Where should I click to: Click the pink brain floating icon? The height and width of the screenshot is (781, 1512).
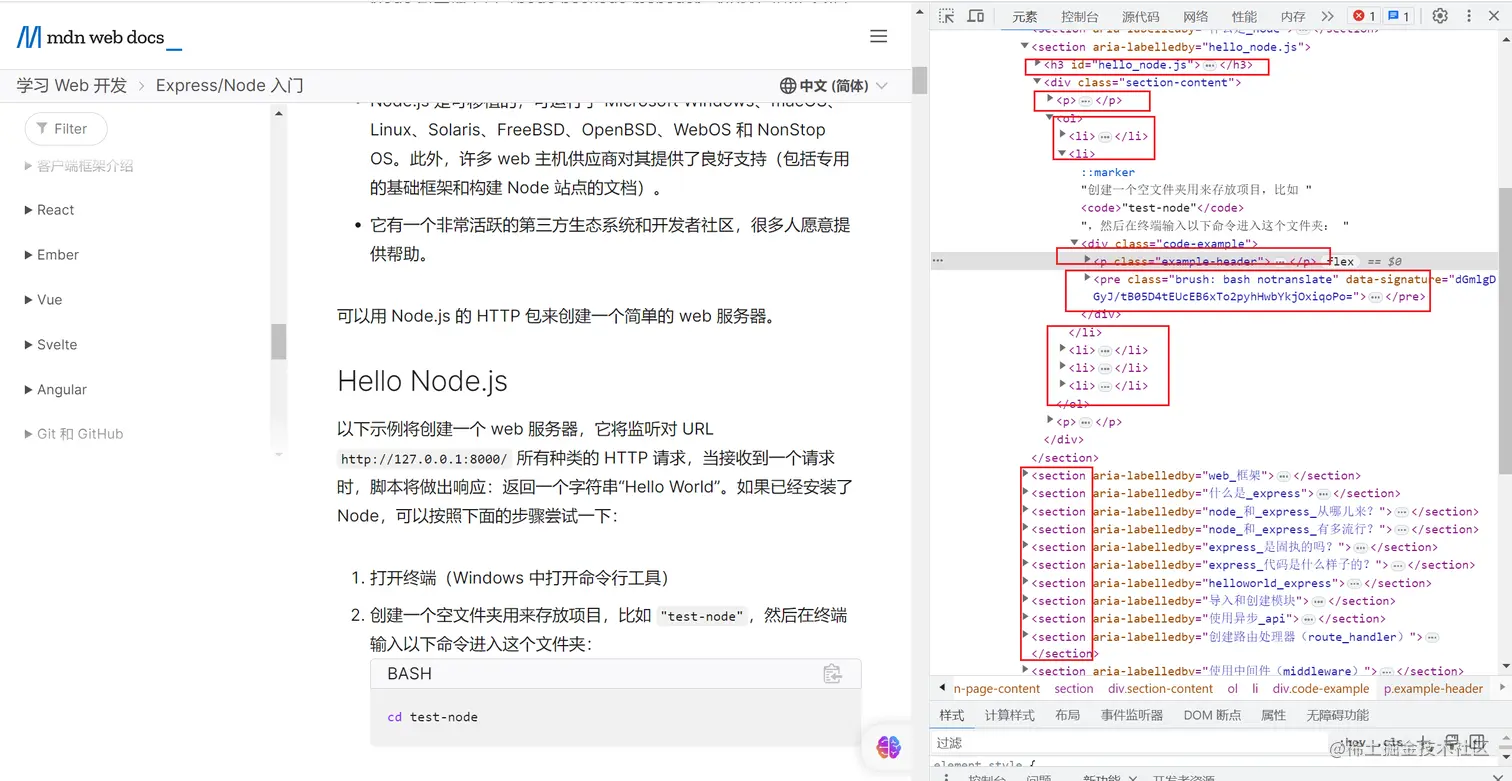pos(888,746)
